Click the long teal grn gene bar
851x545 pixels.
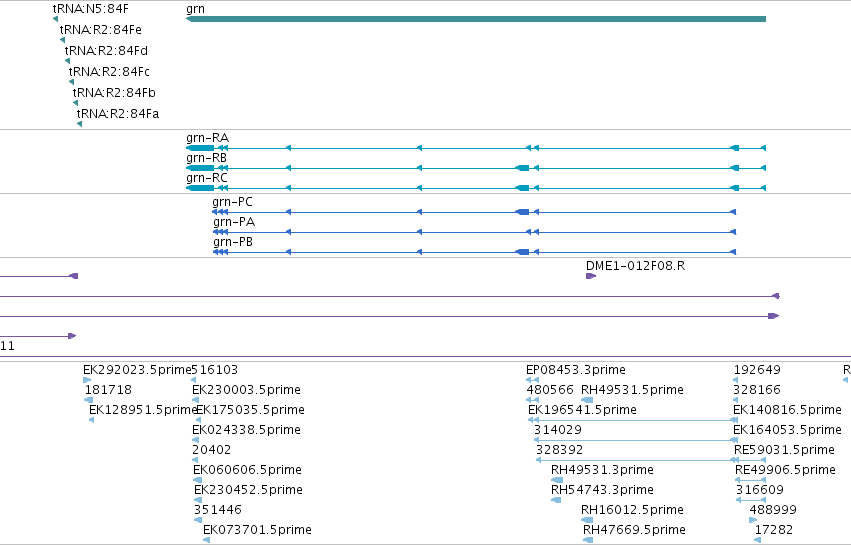(x=475, y=19)
